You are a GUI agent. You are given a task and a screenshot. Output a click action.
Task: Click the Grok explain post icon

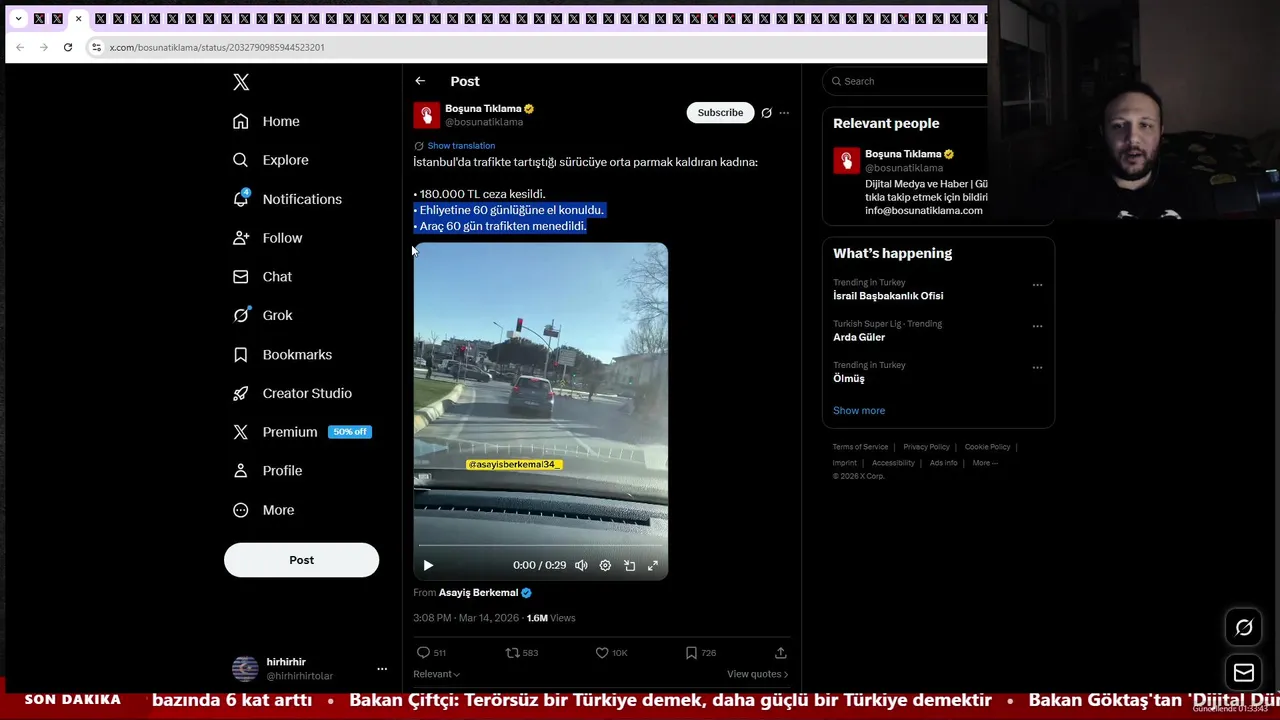(766, 113)
